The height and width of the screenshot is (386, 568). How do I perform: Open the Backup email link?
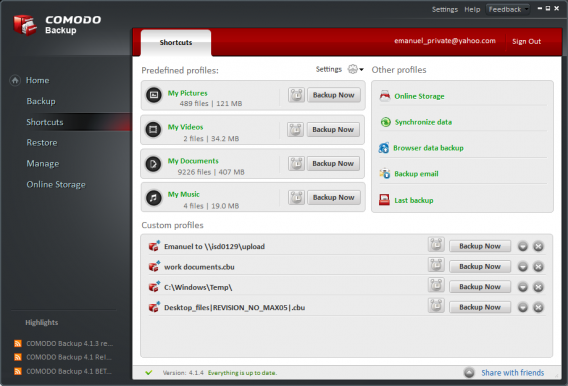click(416, 174)
